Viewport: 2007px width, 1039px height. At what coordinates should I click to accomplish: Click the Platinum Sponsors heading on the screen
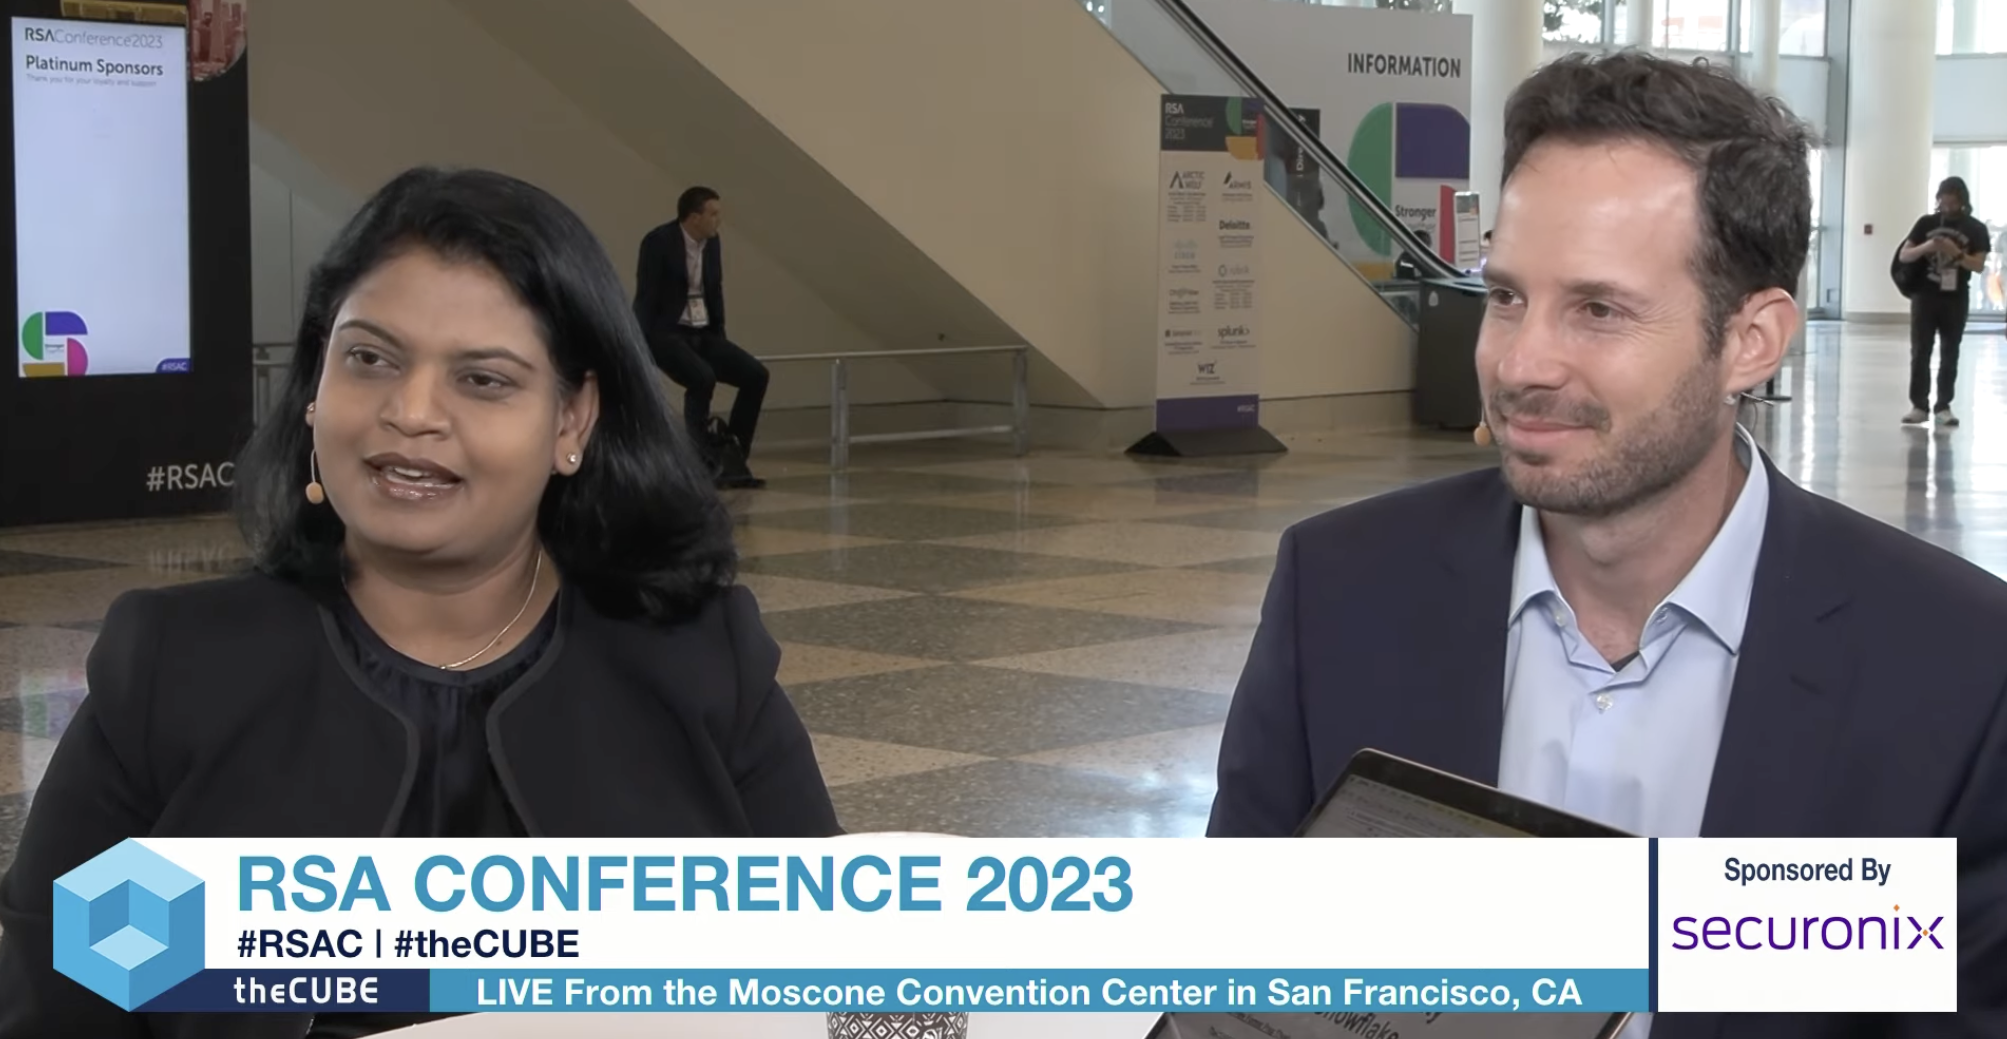coord(94,66)
